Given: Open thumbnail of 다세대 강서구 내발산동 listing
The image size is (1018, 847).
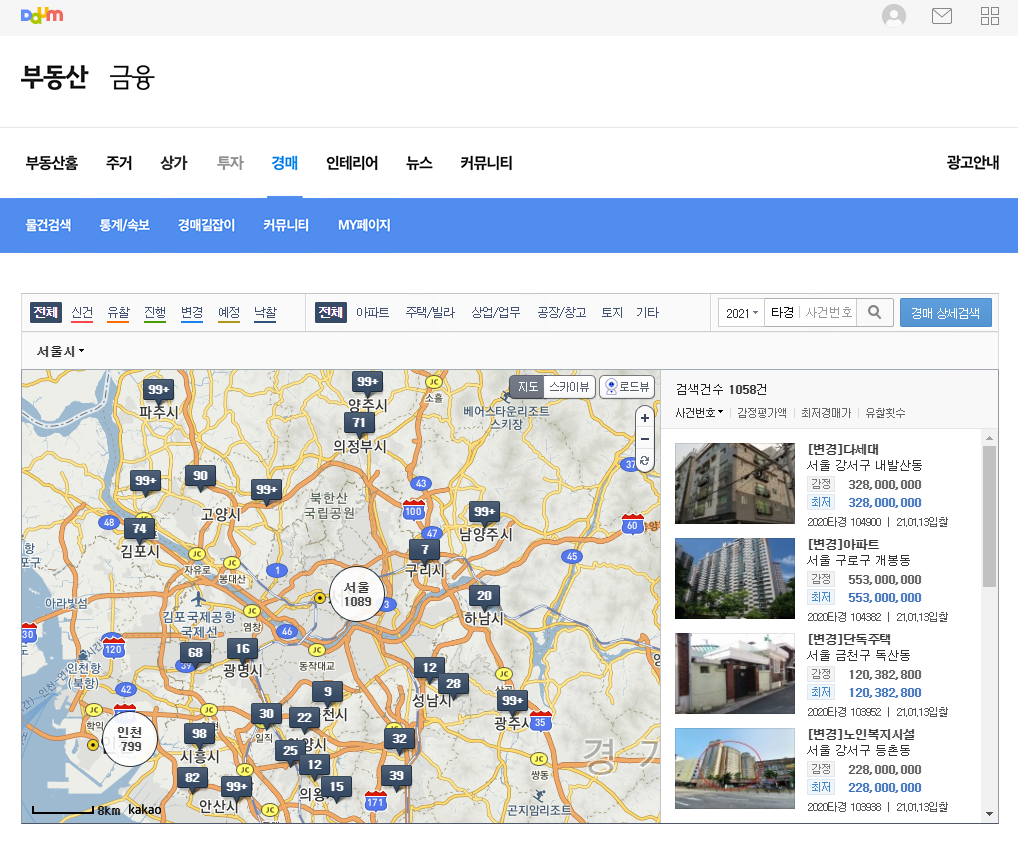Looking at the screenshot, I should pyautogui.click(x=735, y=483).
